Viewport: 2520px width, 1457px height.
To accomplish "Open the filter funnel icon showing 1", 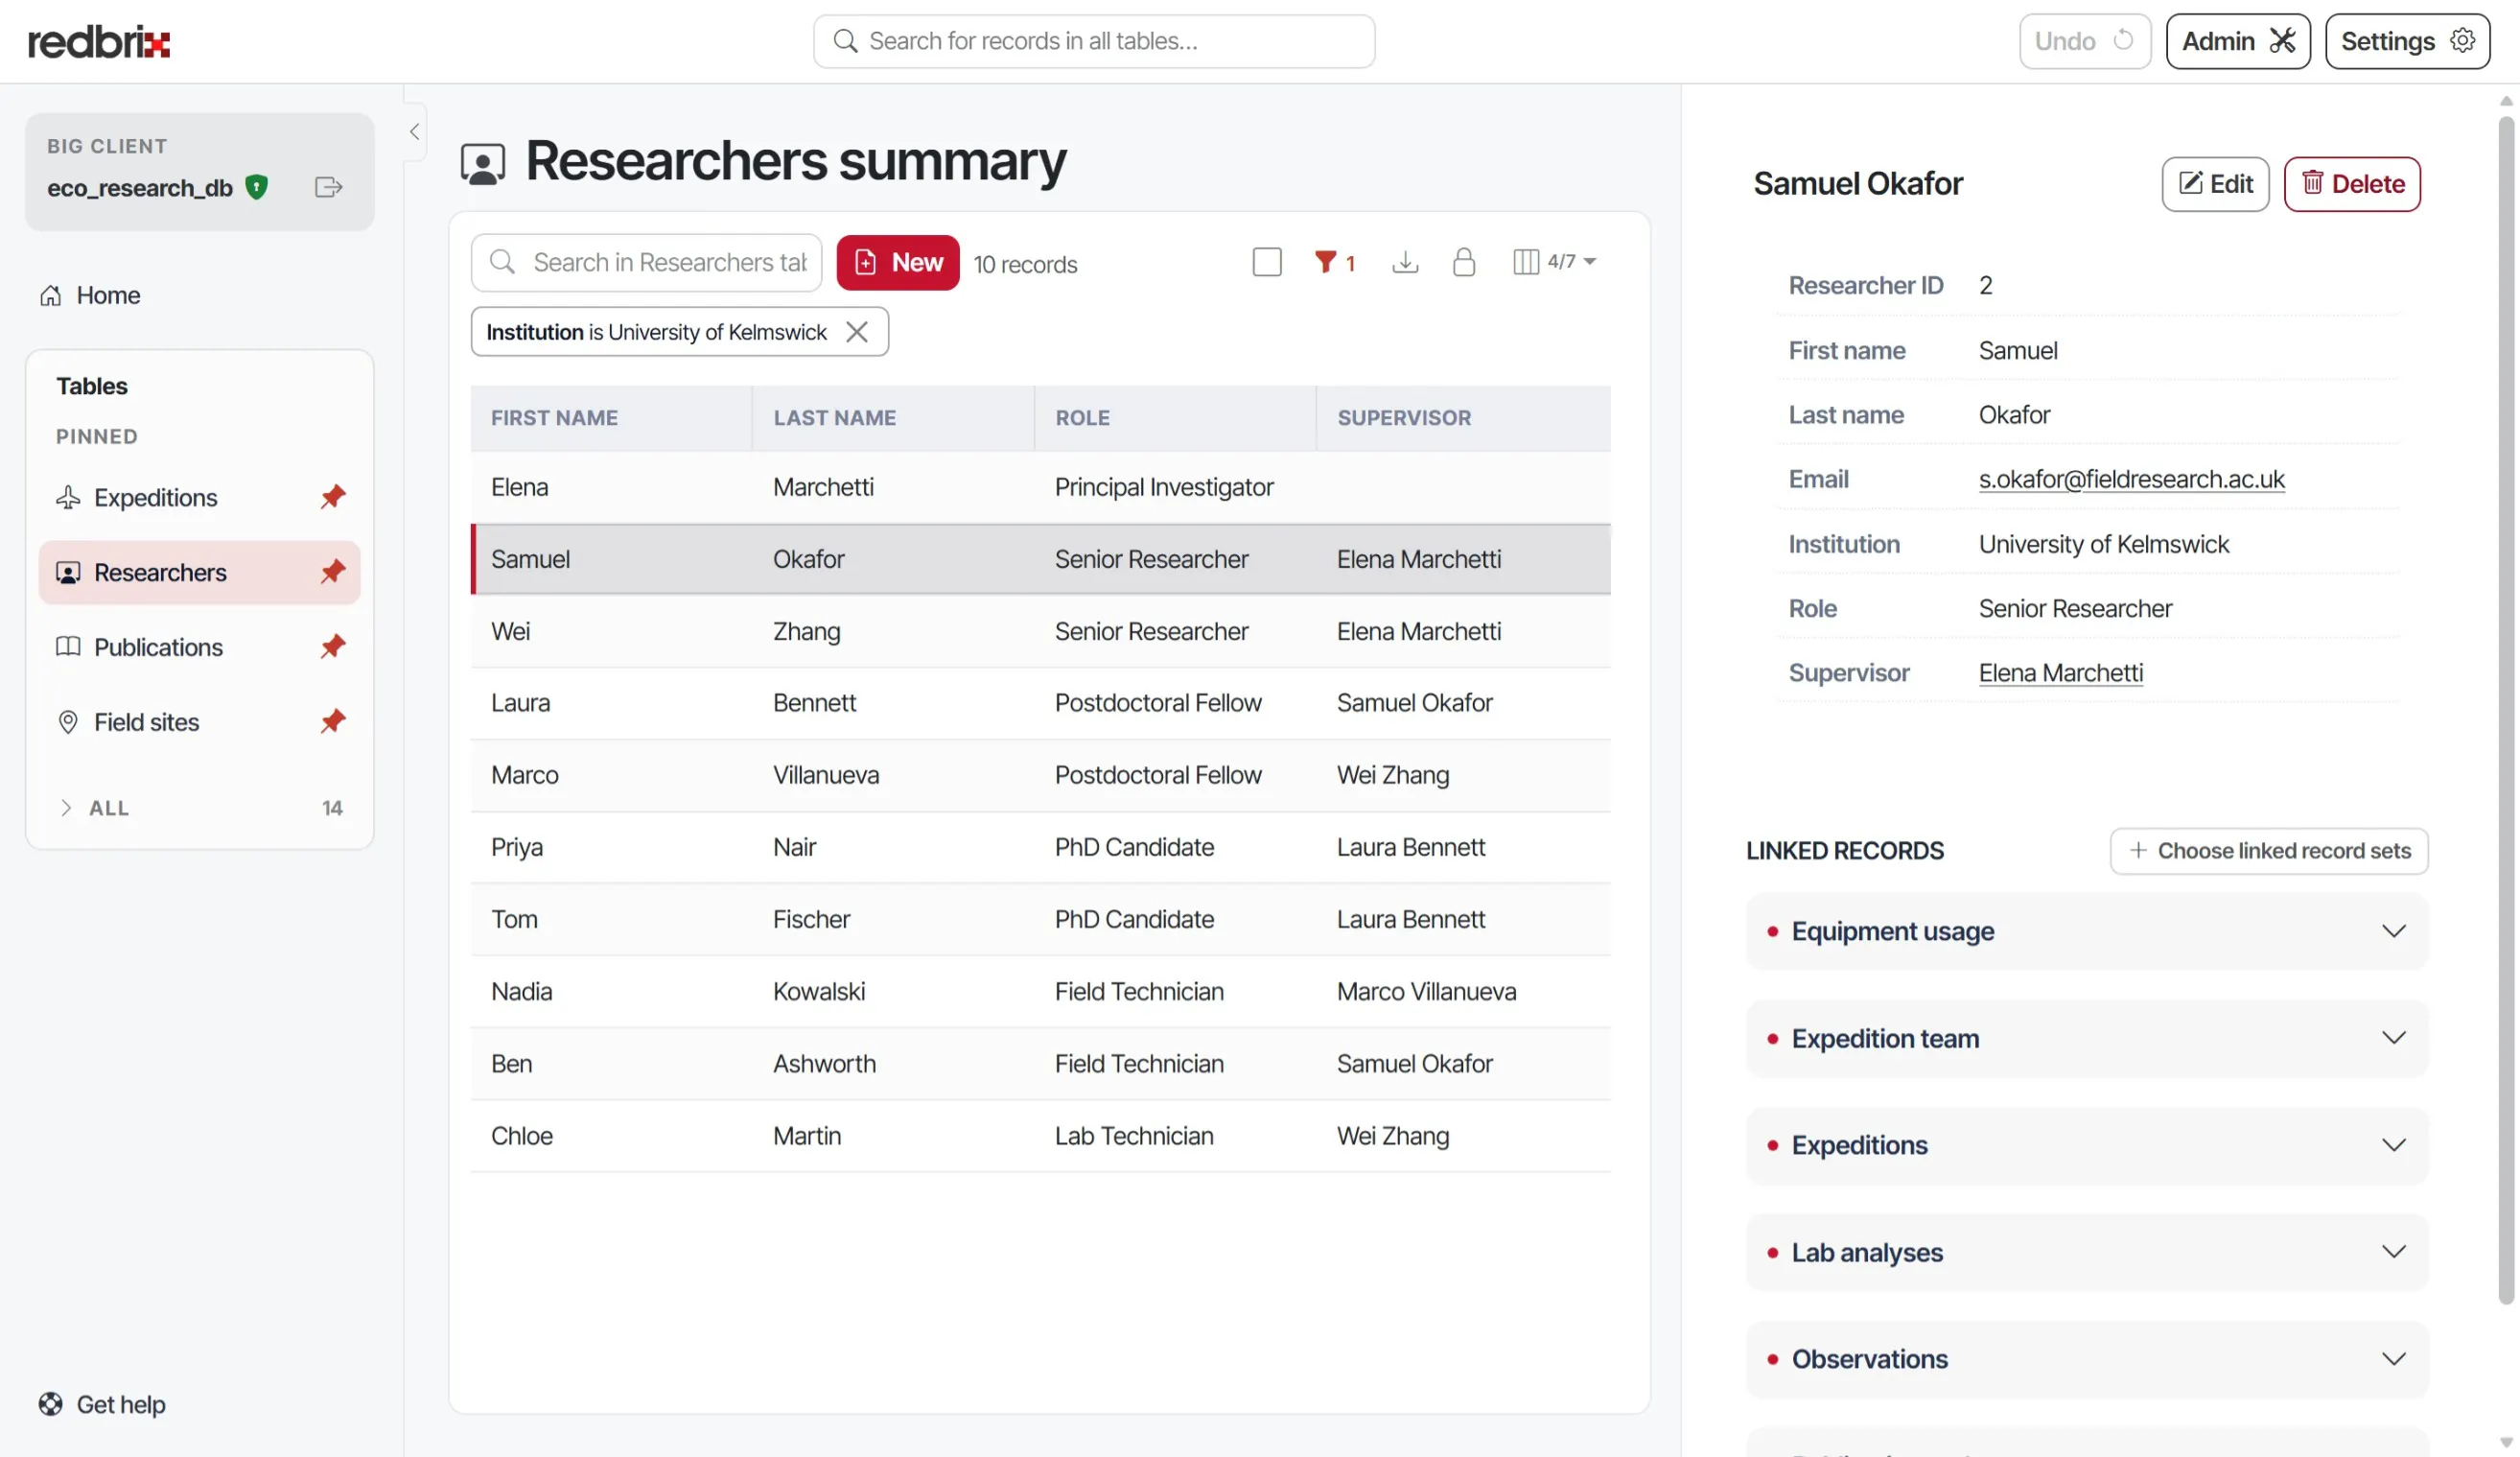I will [1334, 262].
